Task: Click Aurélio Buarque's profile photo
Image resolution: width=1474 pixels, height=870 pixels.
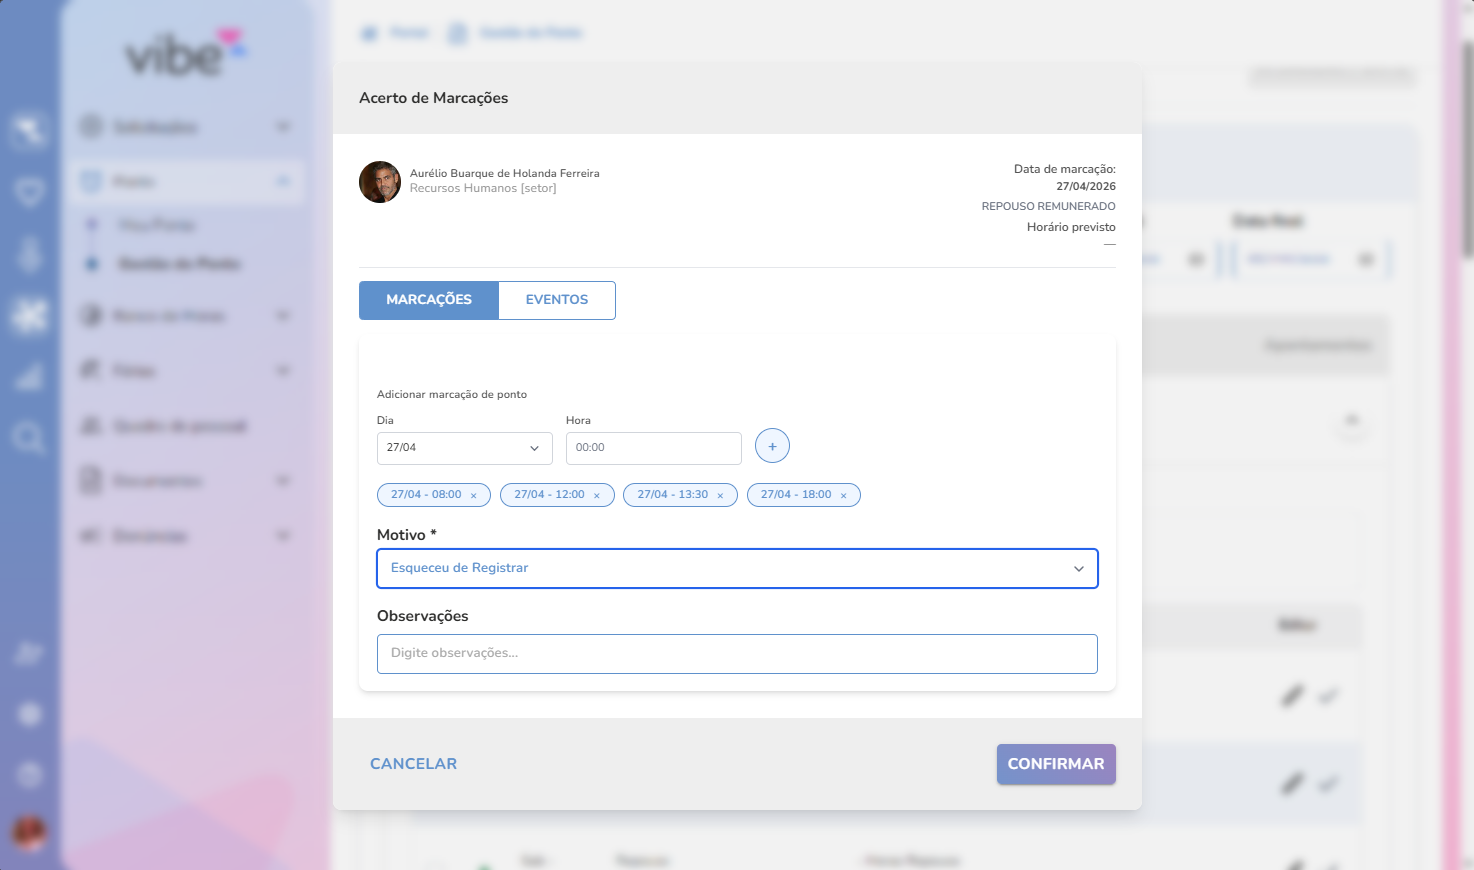Action: (380, 182)
